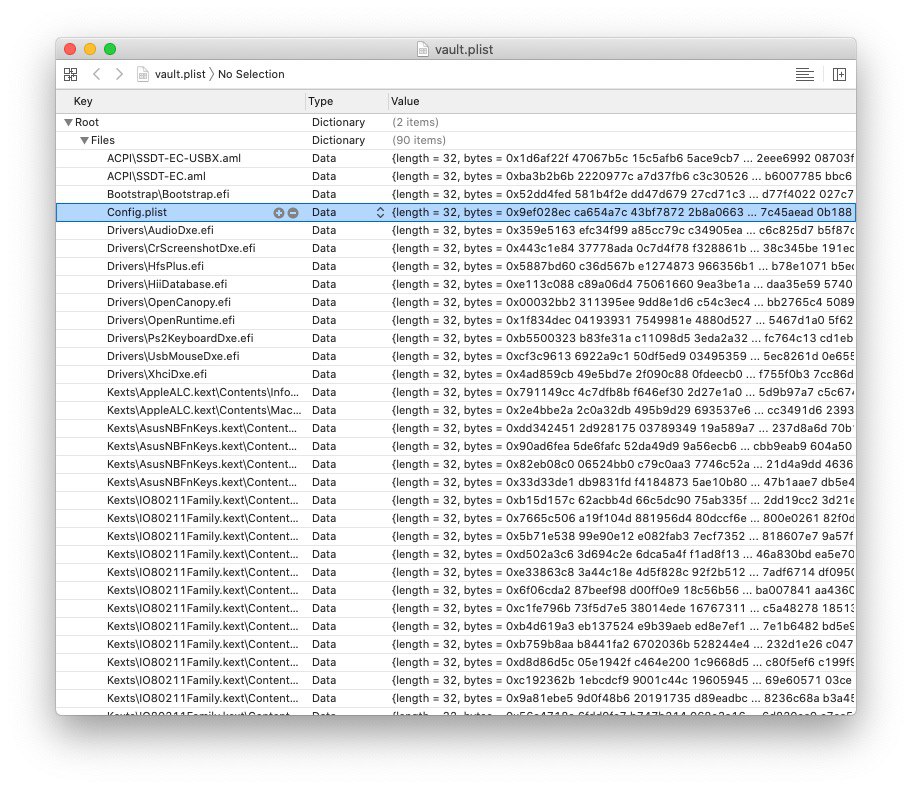Open the related items grid menu icon

pos(70,74)
